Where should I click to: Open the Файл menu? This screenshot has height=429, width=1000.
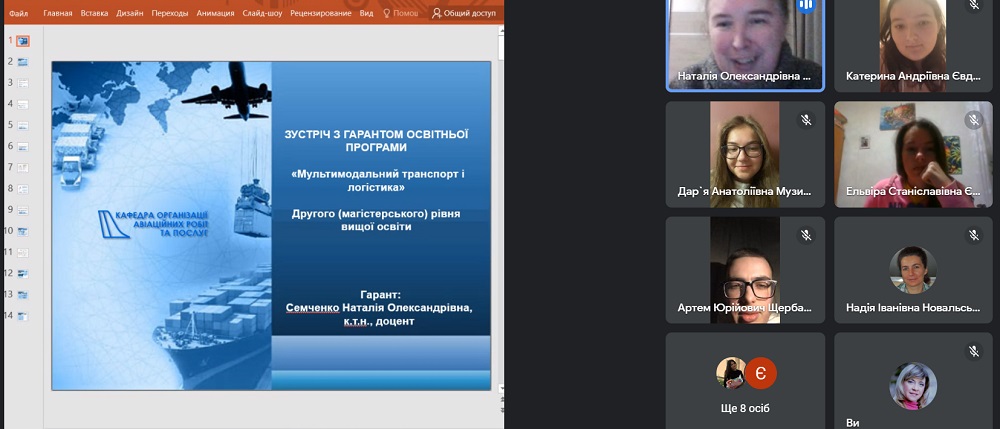coord(18,14)
